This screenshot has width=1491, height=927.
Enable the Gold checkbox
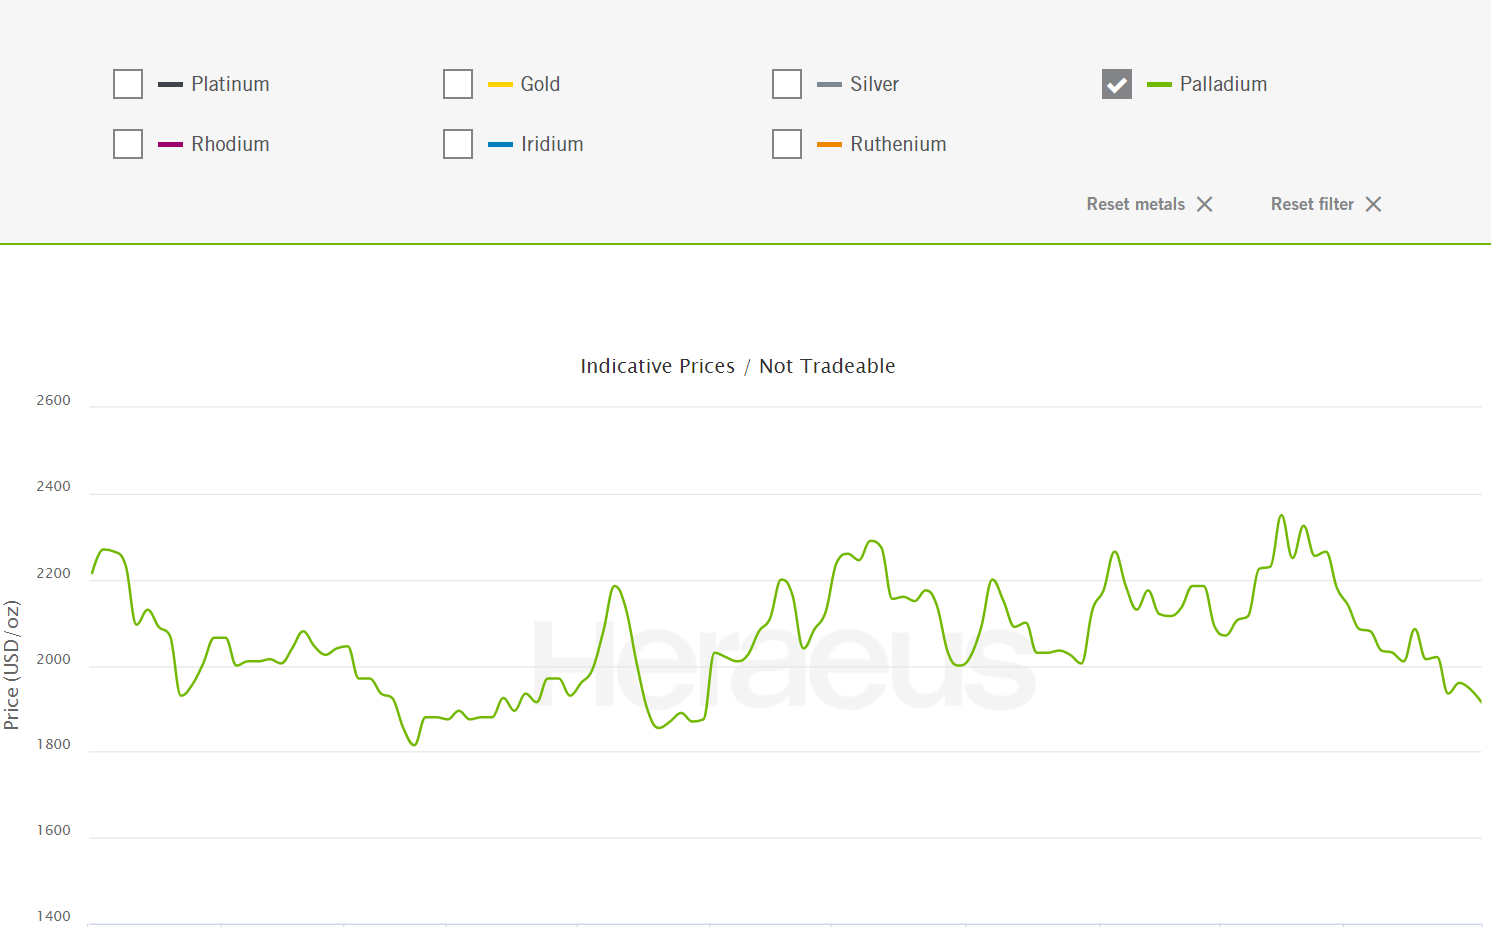(458, 84)
